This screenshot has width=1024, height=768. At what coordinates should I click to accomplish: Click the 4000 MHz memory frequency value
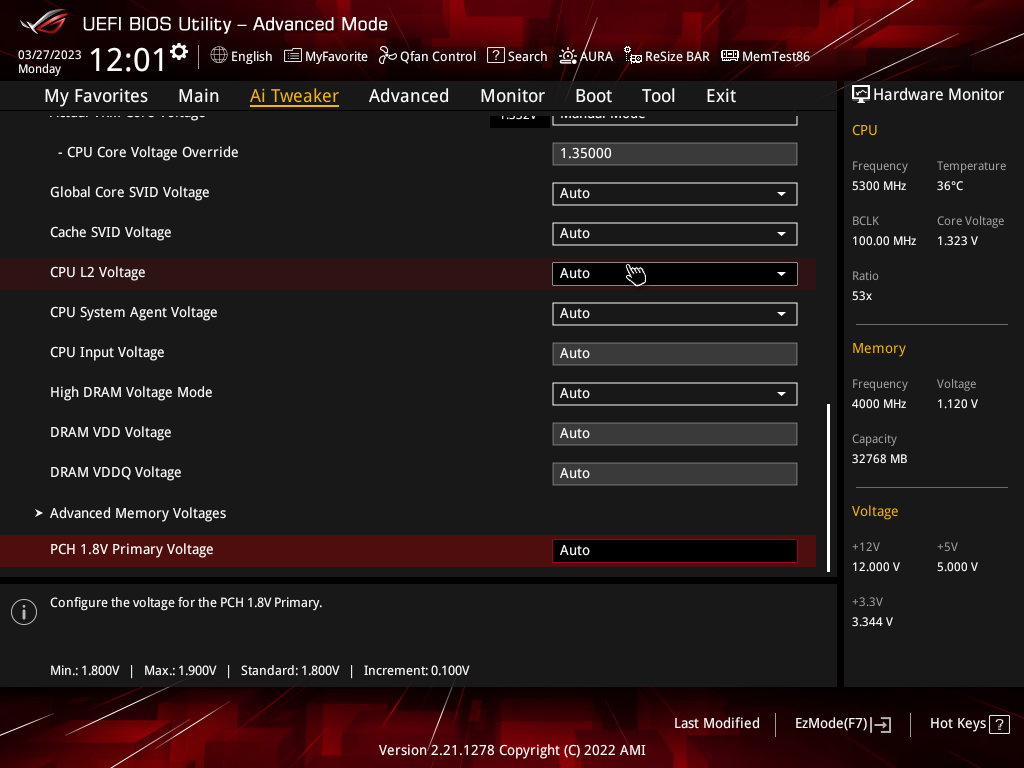(x=878, y=404)
